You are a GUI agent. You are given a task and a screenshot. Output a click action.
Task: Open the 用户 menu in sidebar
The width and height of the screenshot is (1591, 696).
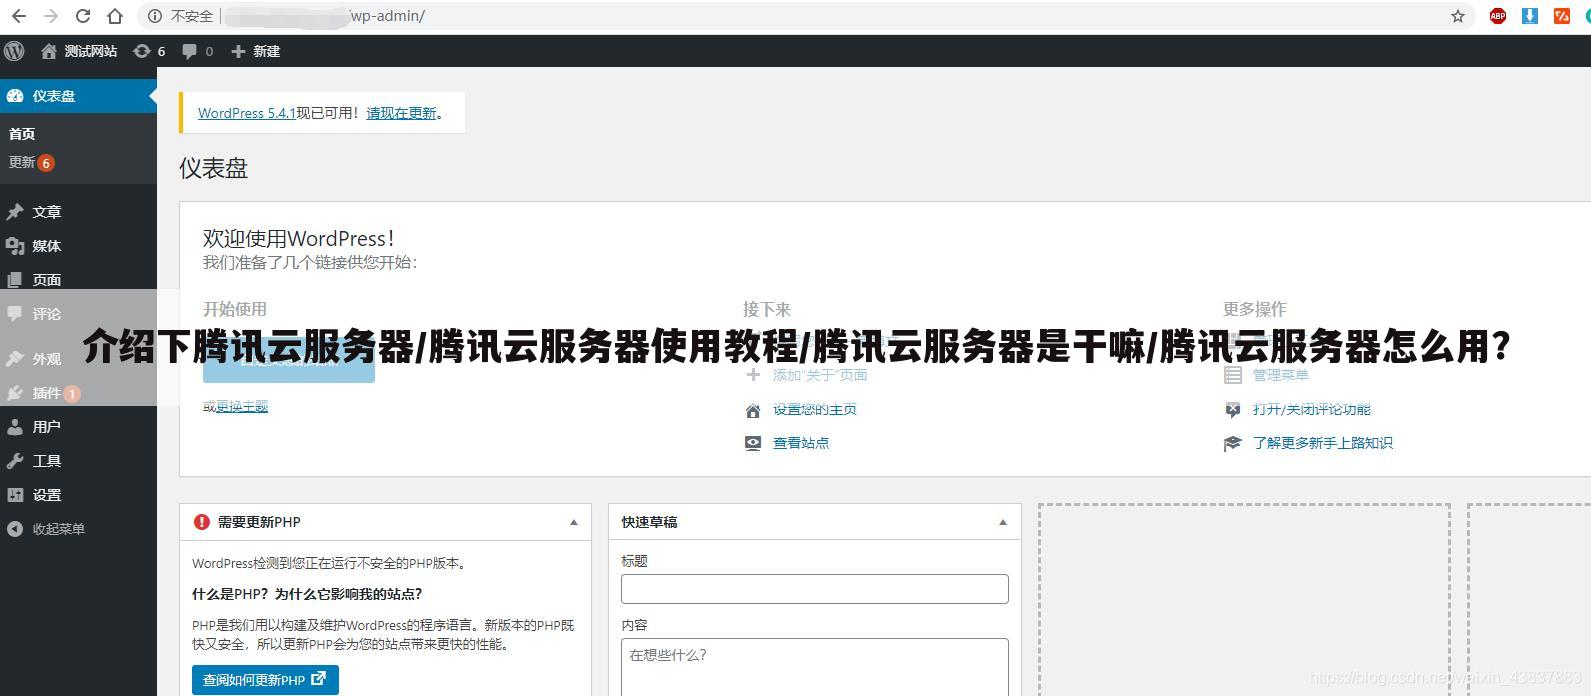46,427
